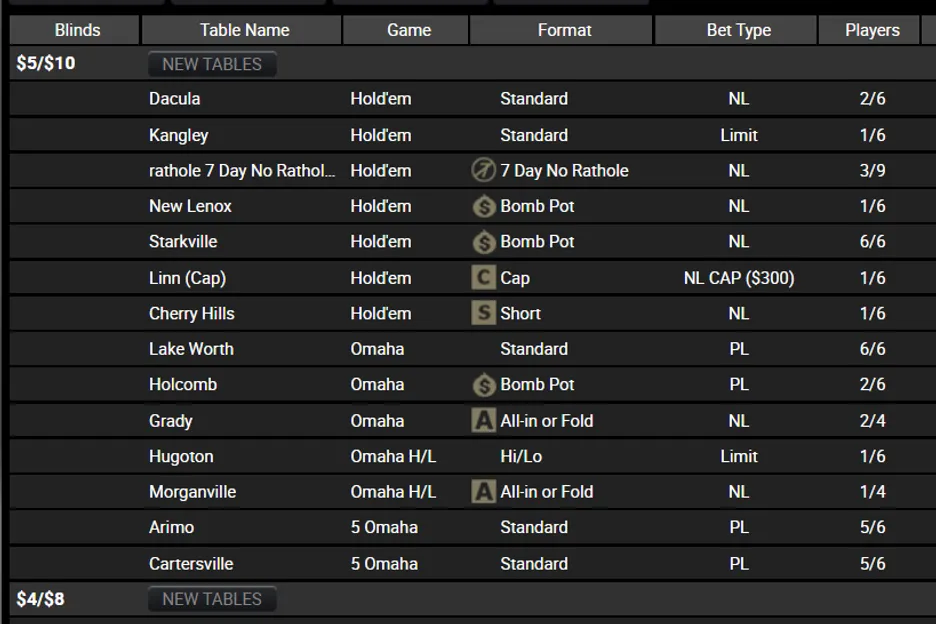Click the Blinds column header
936x624 pixels.
(76, 30)
